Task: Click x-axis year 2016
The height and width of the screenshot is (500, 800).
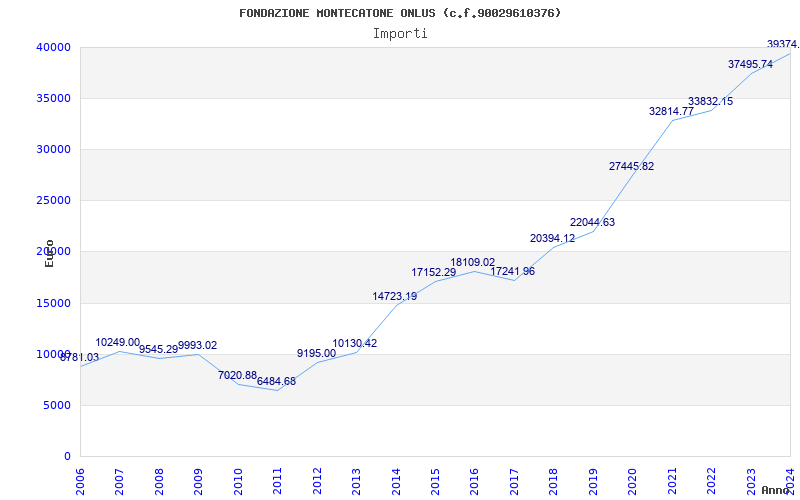Action: 475,481
